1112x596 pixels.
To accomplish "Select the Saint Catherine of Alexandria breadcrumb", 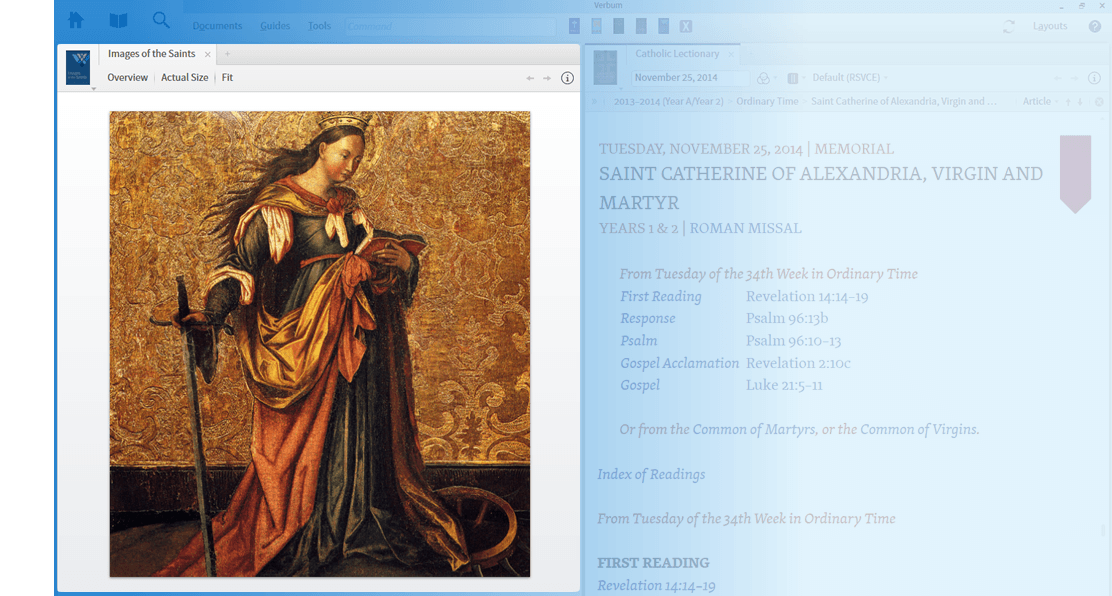I will point(903,101).
